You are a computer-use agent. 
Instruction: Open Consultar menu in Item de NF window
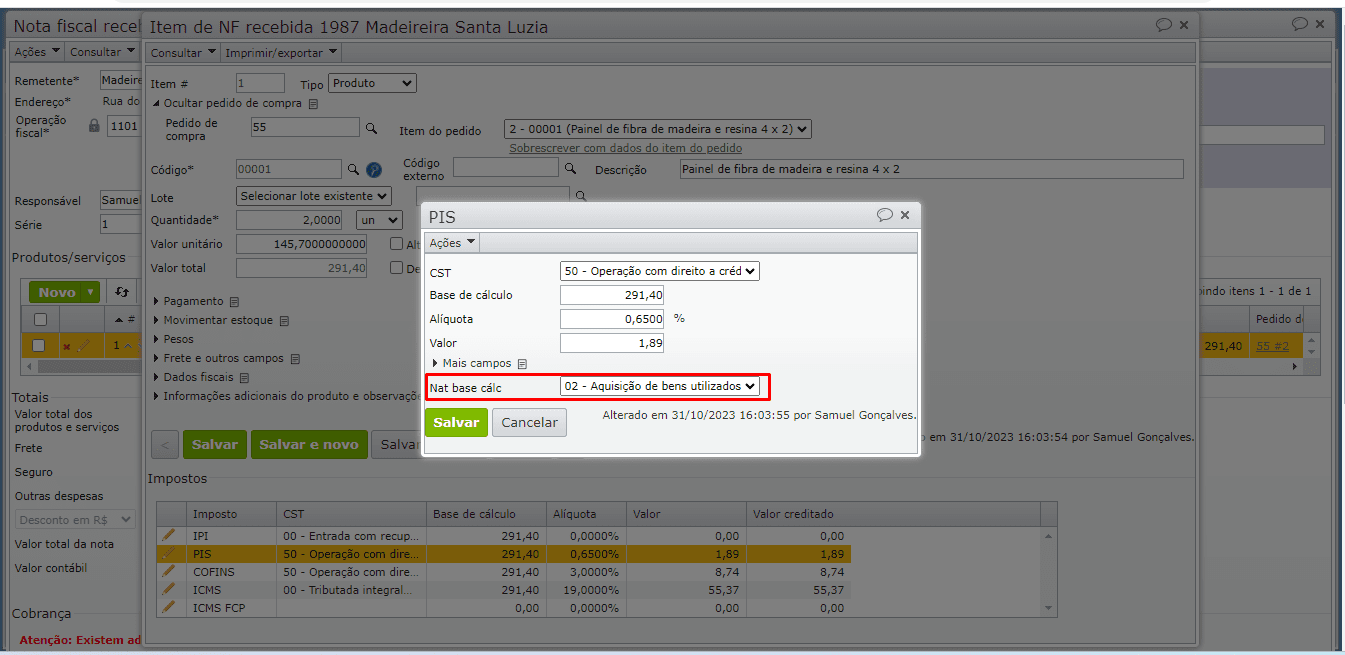pyautogui.click(x=183, y=53)
